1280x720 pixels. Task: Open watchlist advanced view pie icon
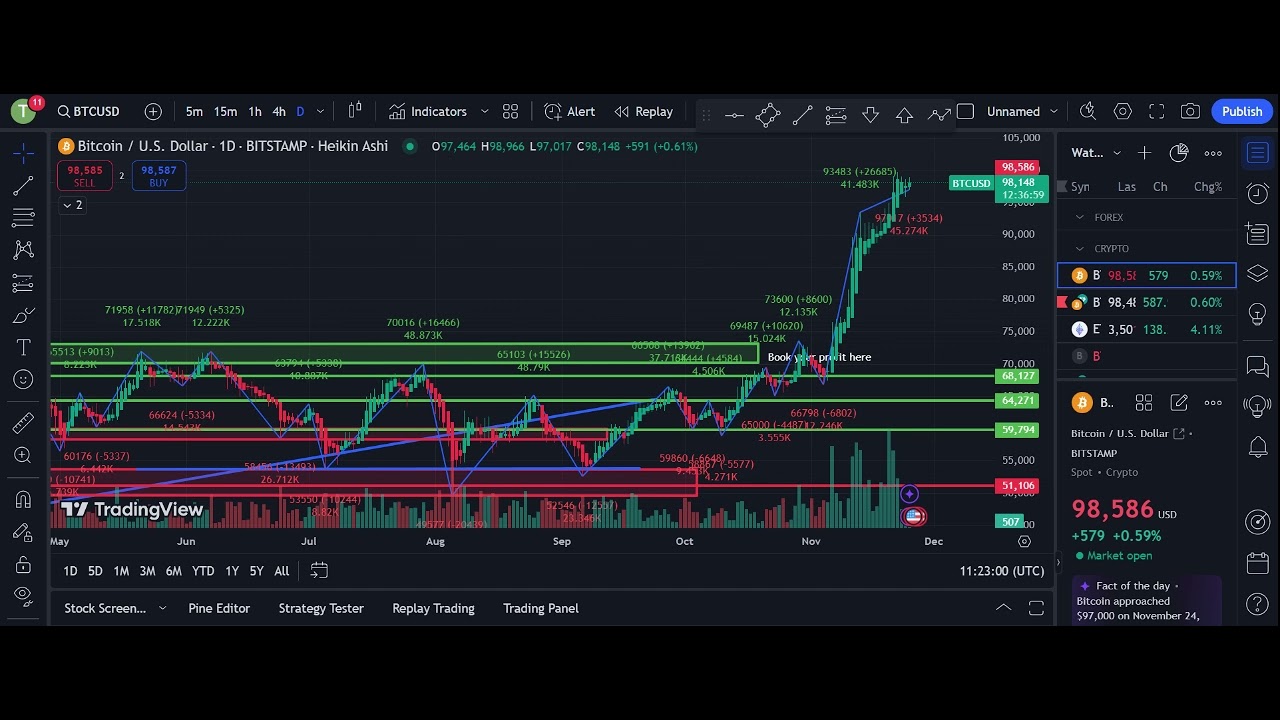point(1179,153)
